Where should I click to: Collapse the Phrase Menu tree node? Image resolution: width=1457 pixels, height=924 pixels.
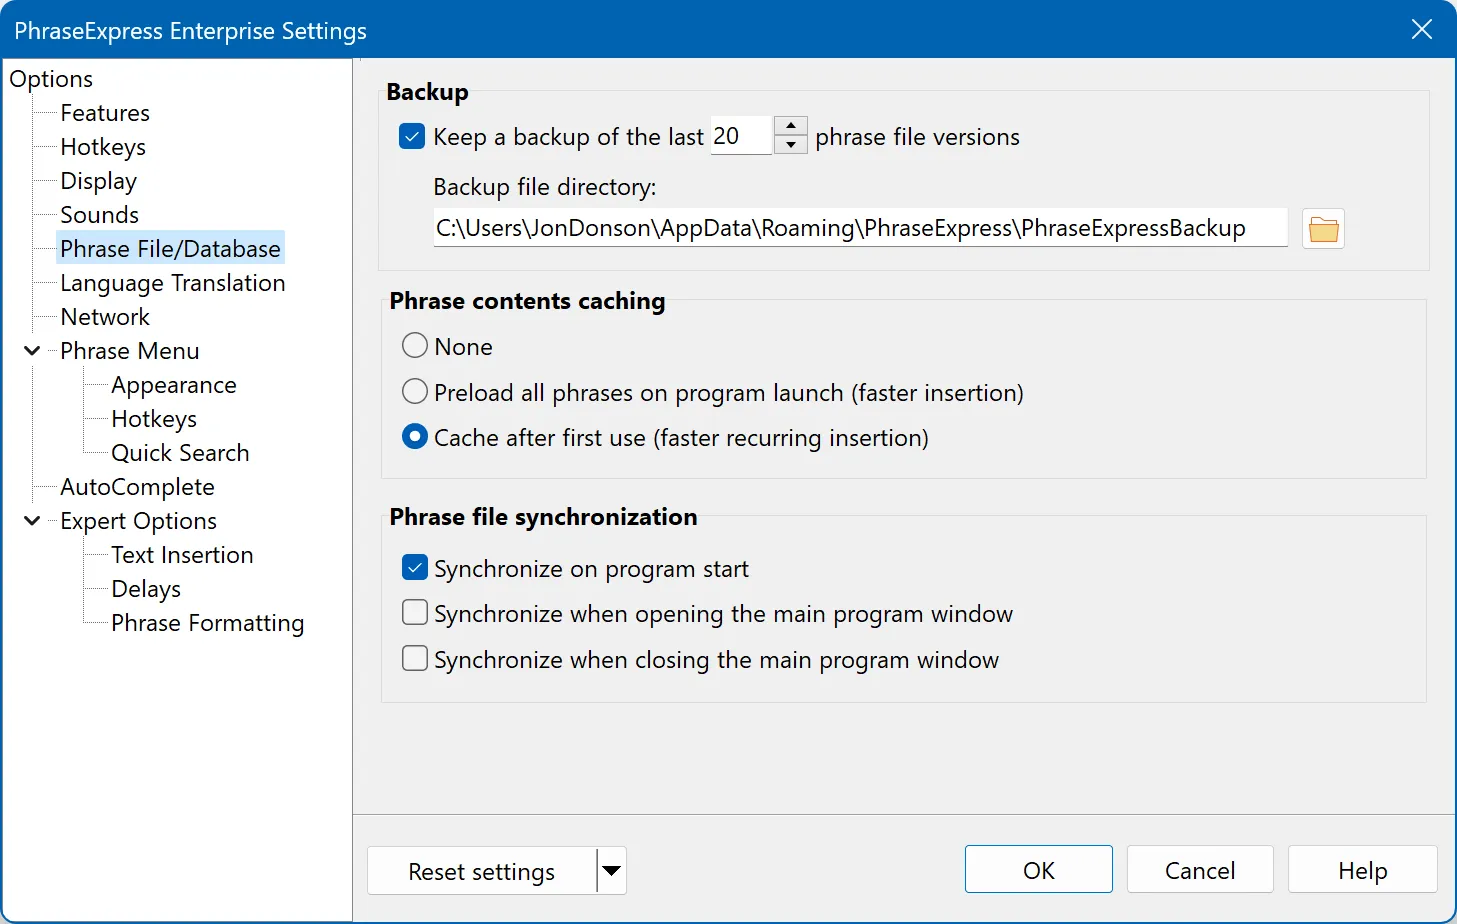point(32,351)
